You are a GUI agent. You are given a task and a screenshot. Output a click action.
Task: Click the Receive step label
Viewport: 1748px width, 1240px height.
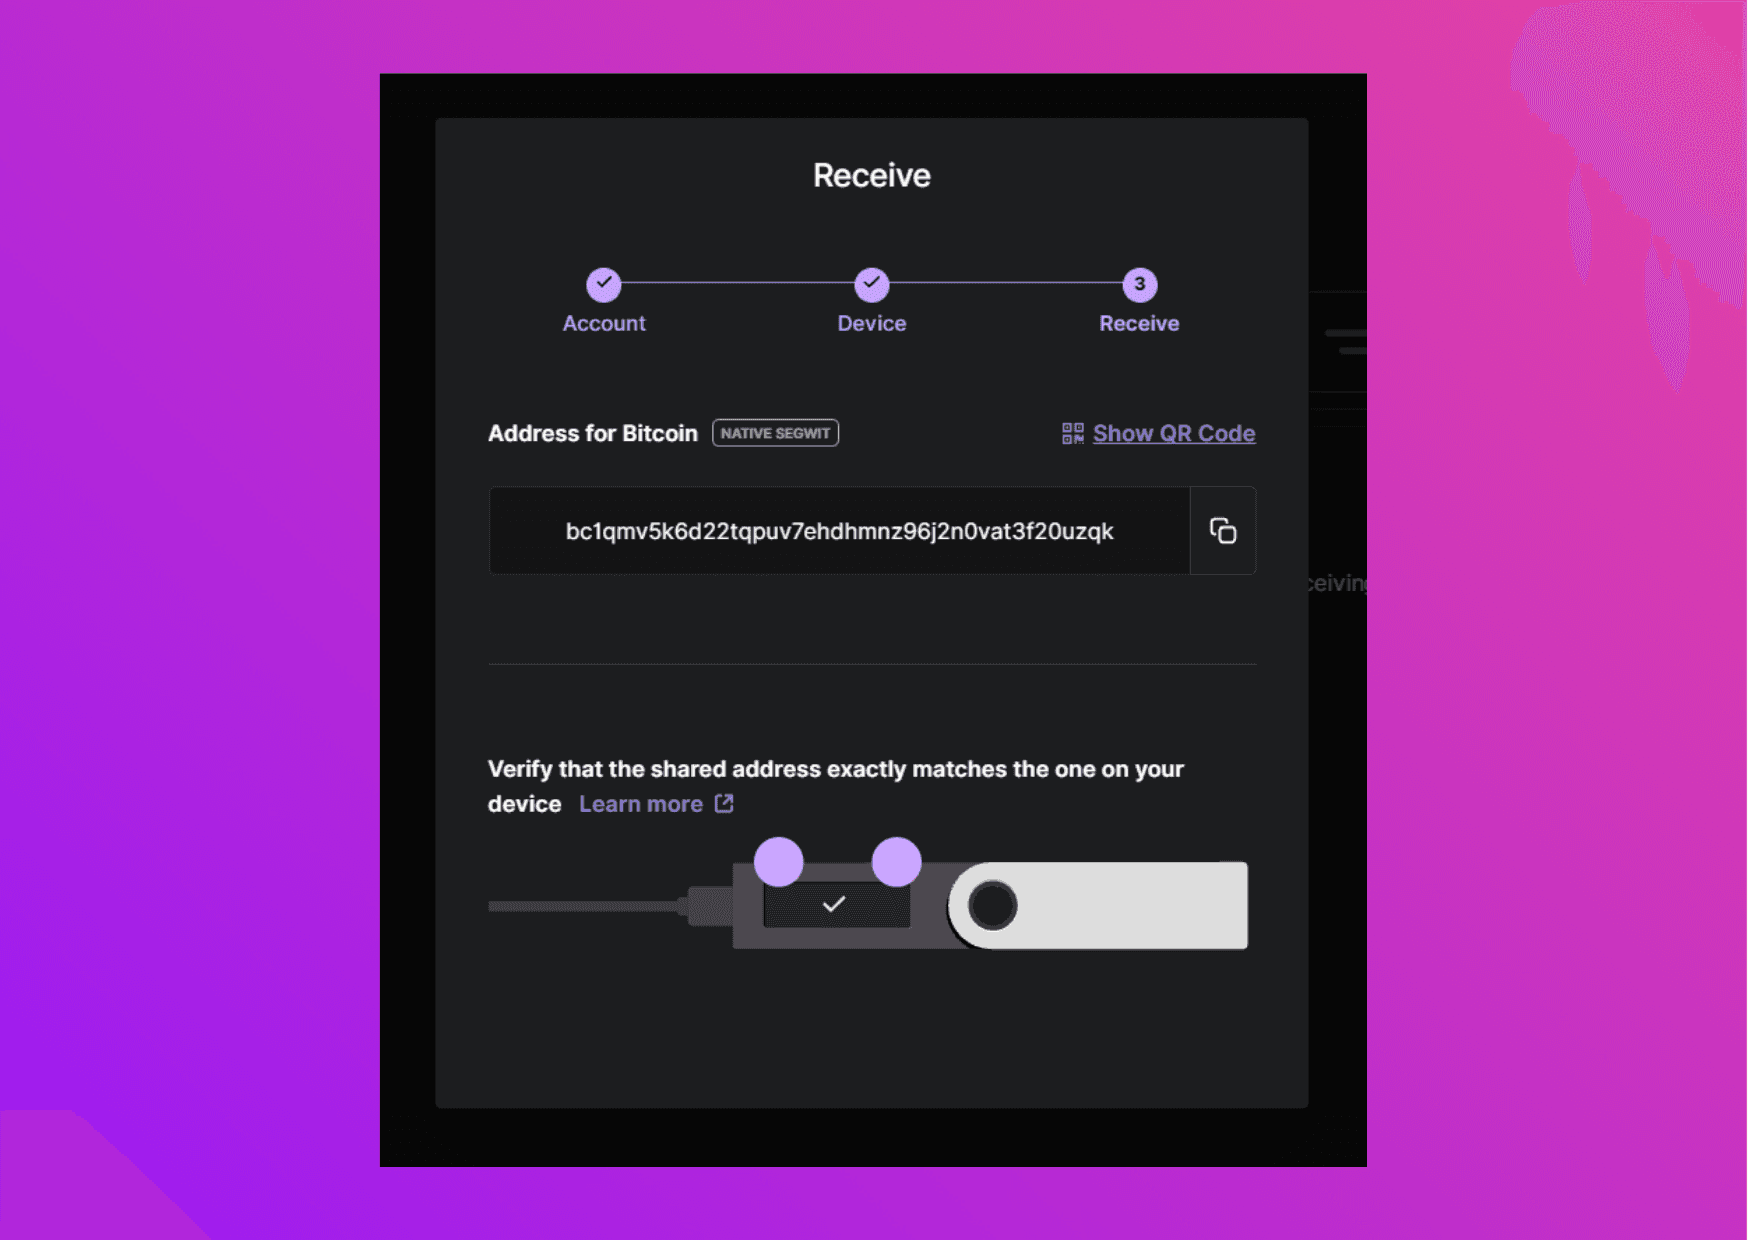pyautogui.click(x=1139, y=323)
